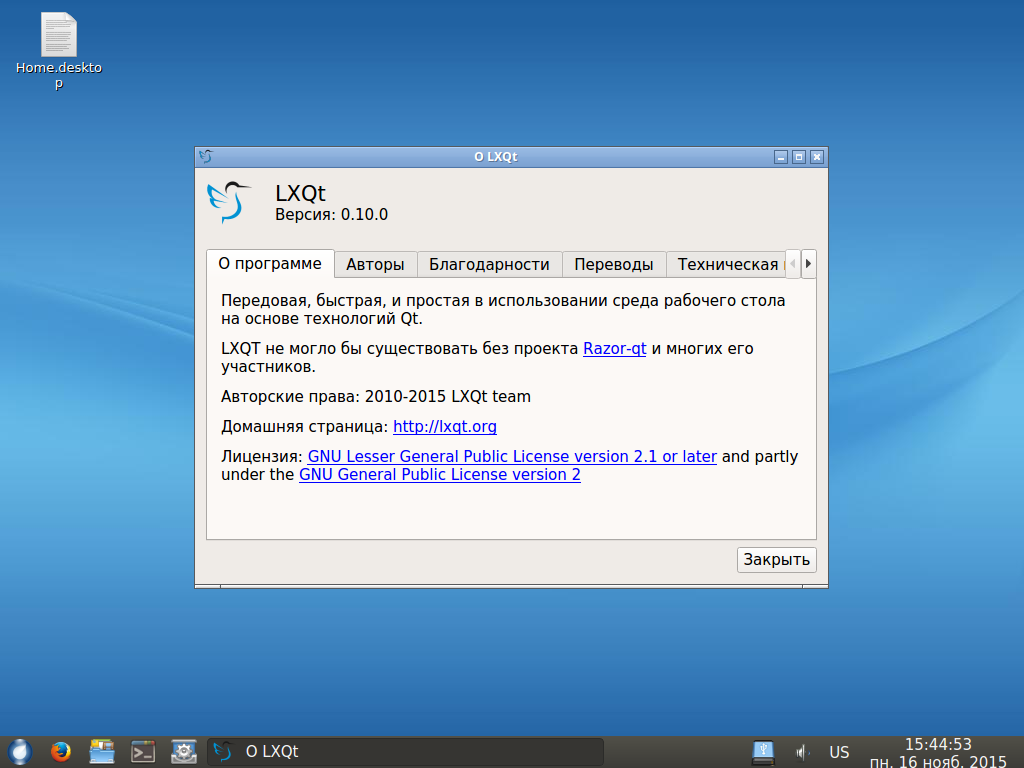
Task: Maximize the О LXQt window
Action: (799, 157)
